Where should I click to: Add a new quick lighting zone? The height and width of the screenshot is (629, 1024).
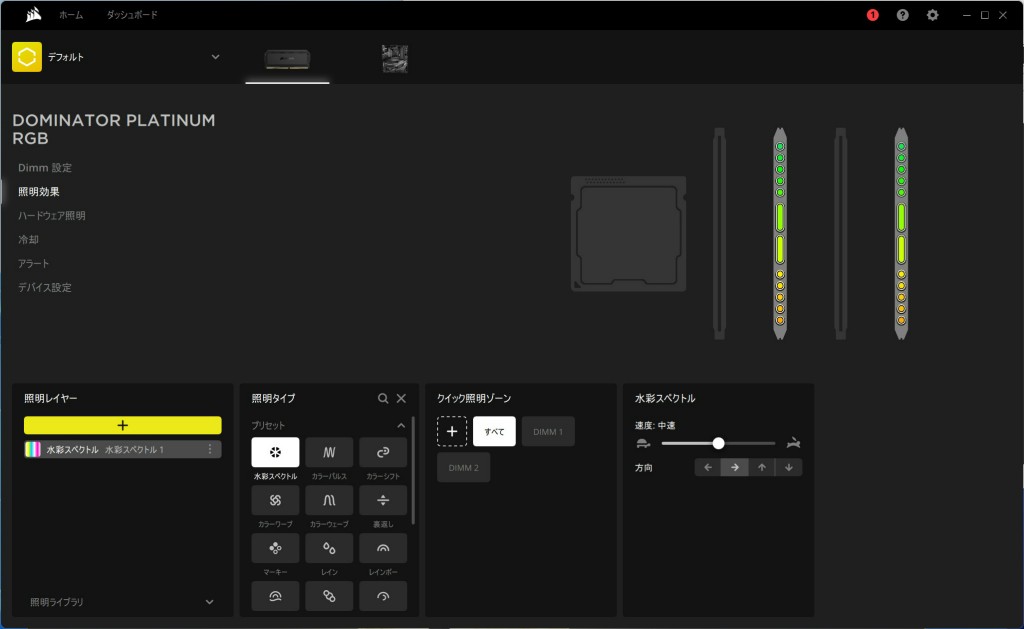[452, 431]
